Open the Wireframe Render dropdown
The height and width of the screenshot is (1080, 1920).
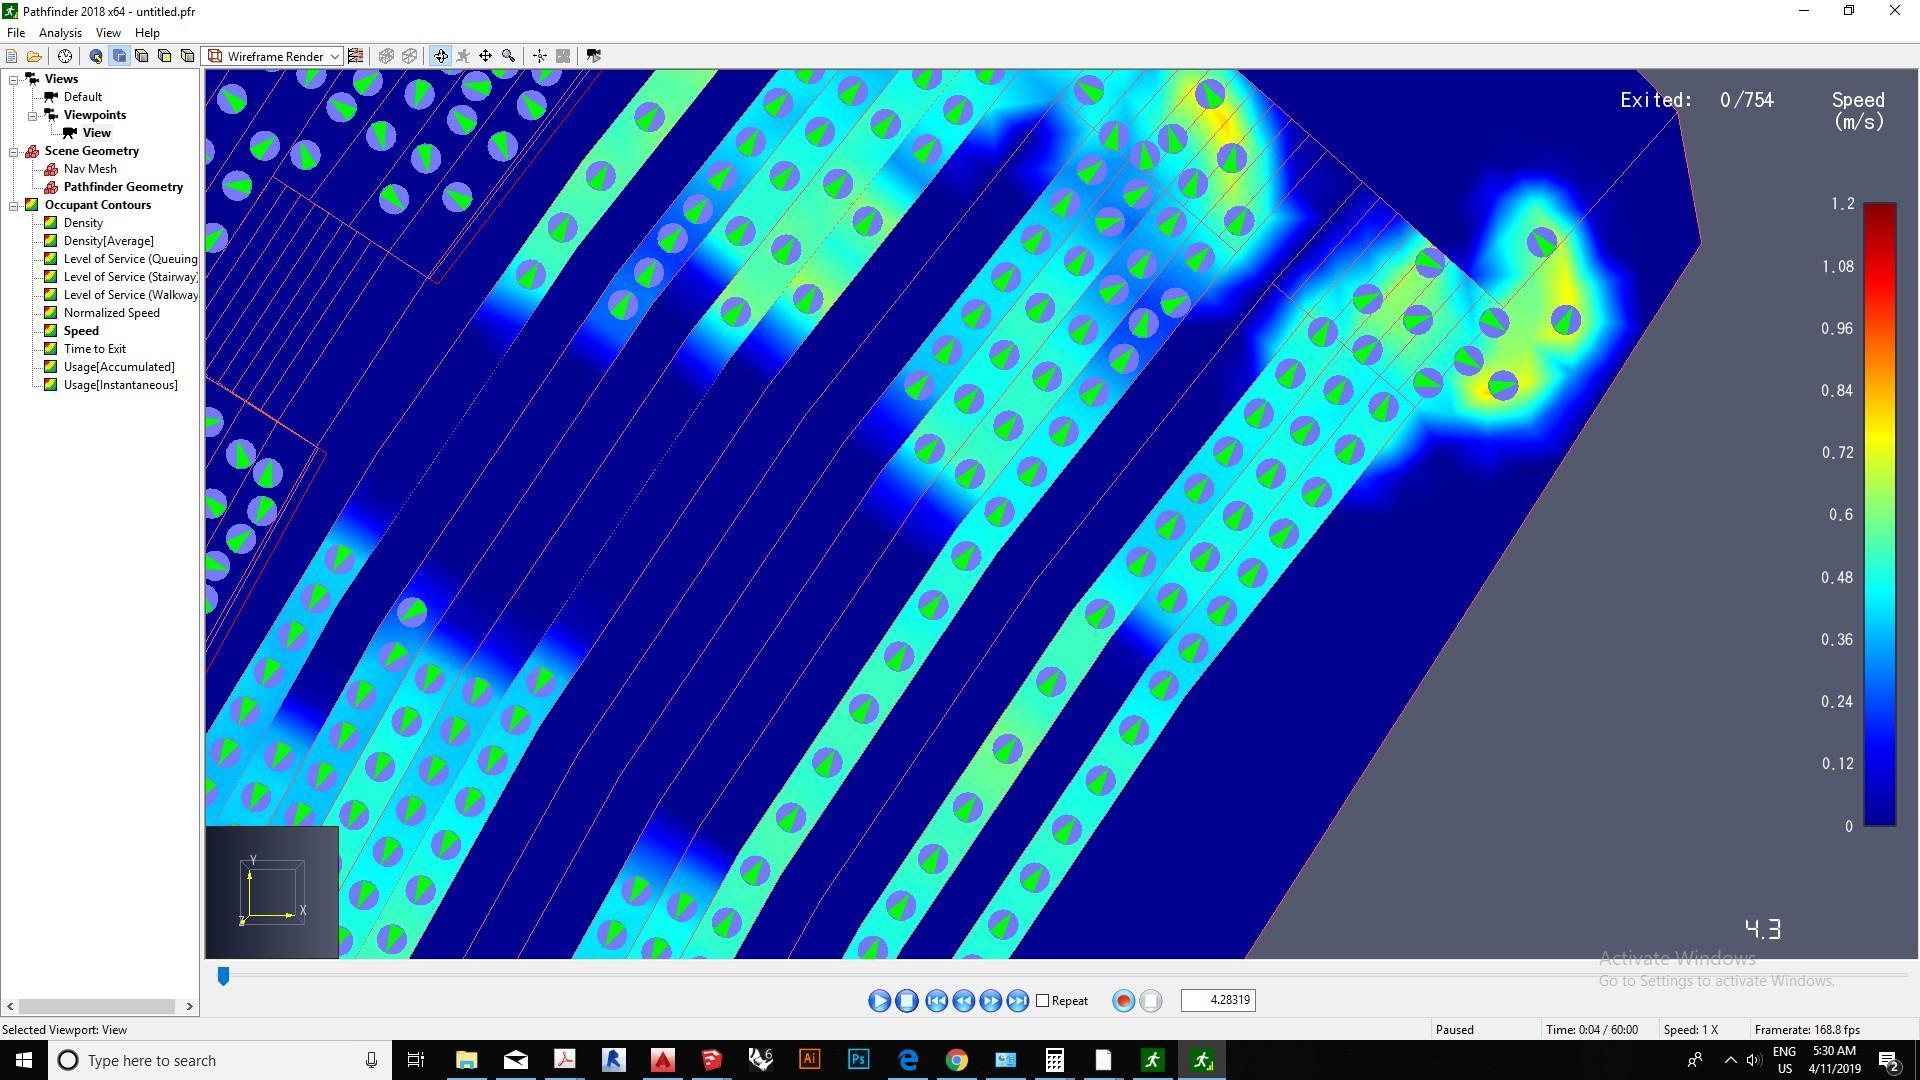click(x=335, y=57)
